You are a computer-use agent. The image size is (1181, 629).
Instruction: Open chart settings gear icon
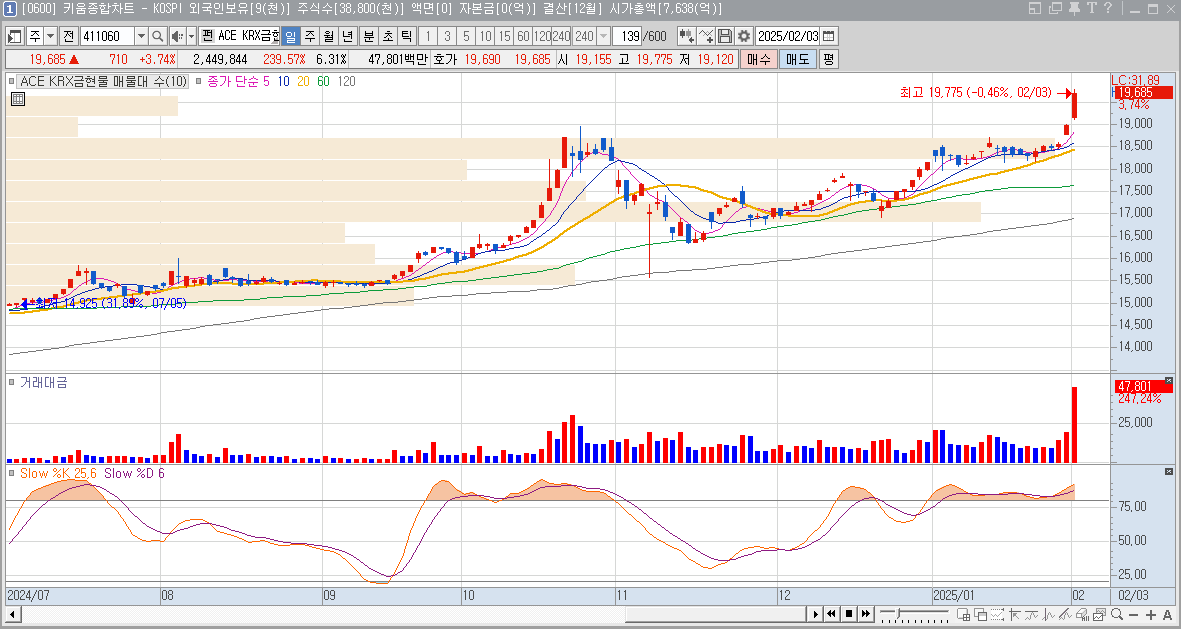743,36
